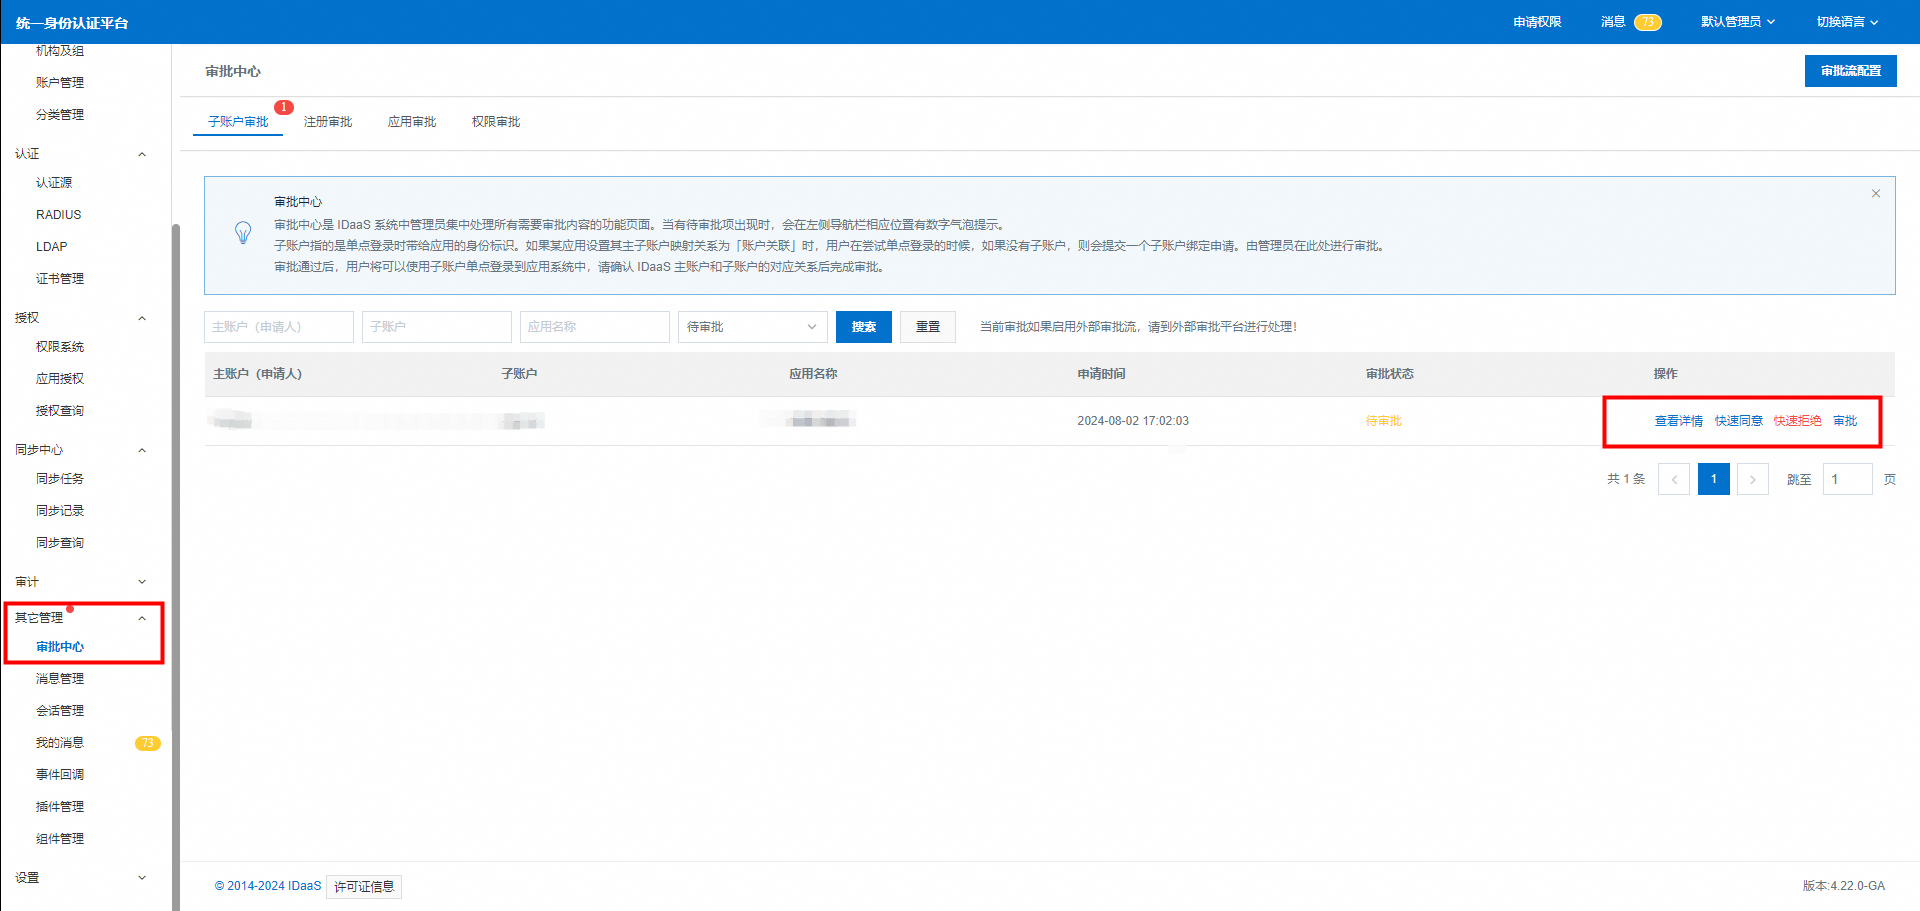This screenshot has width=1920, height=911.
Task: Click the 消息 badge showing 73 in header
Action: [1647, 22]
